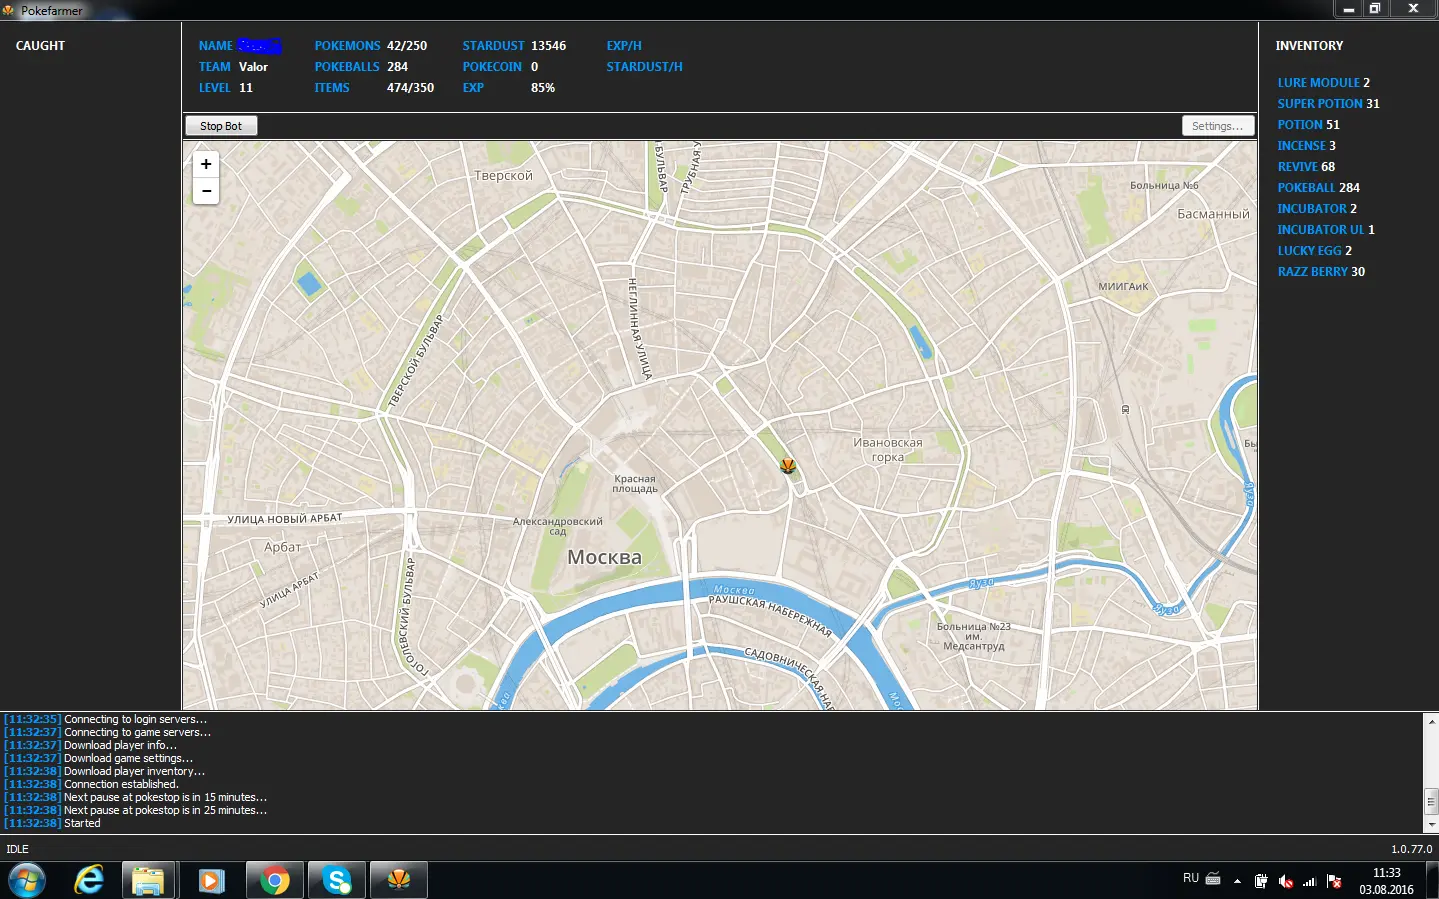This screenshot has height=899, width=1439.
Task: Open the media player taskbar icon
Action: point(211,880)
